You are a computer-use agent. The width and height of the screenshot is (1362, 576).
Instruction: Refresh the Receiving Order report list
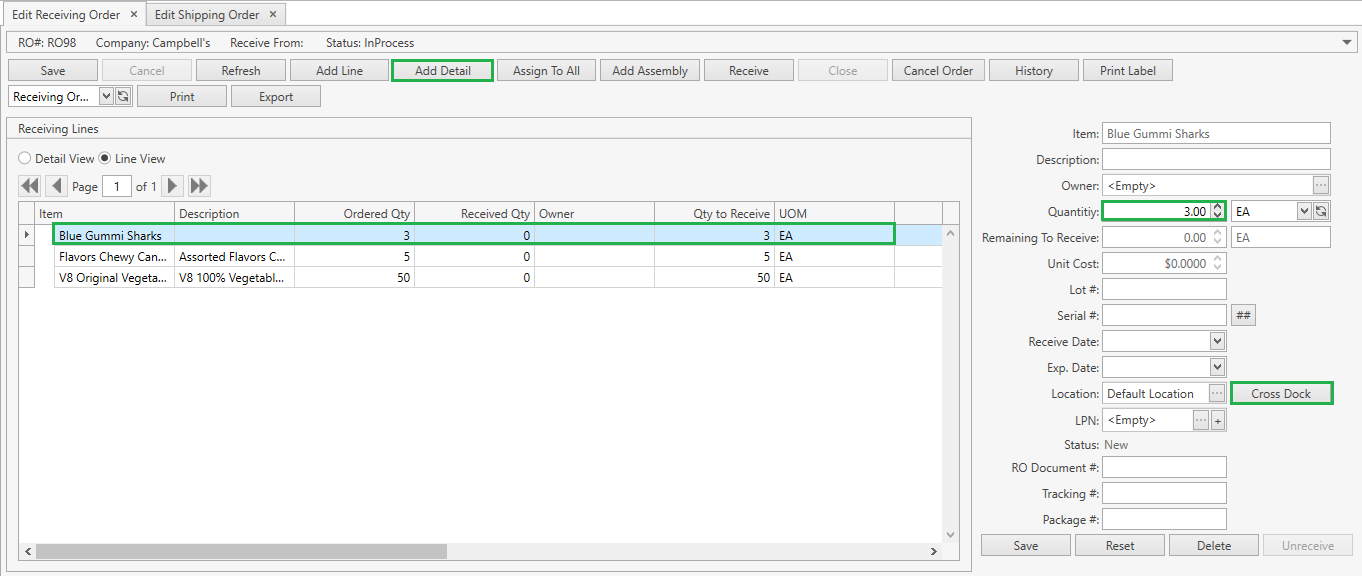pos(123,97)
